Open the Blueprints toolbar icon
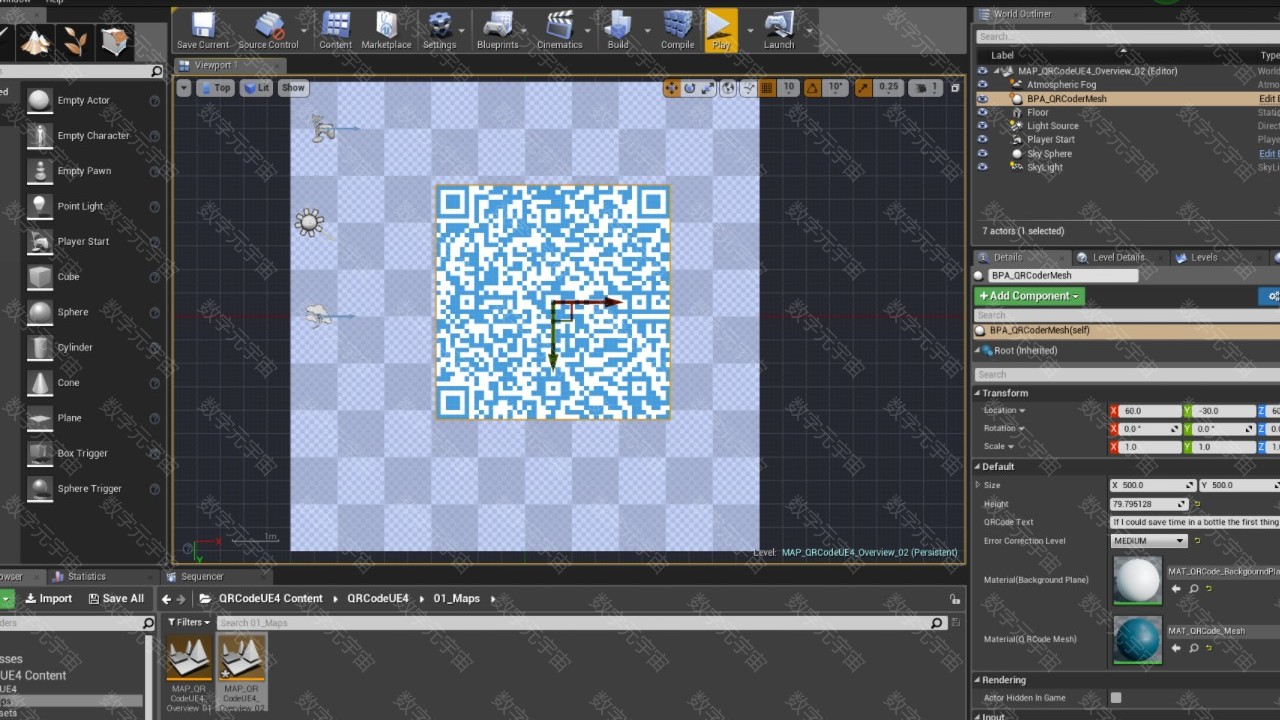This screenshot has width=1280, height=720. point(498,30)
